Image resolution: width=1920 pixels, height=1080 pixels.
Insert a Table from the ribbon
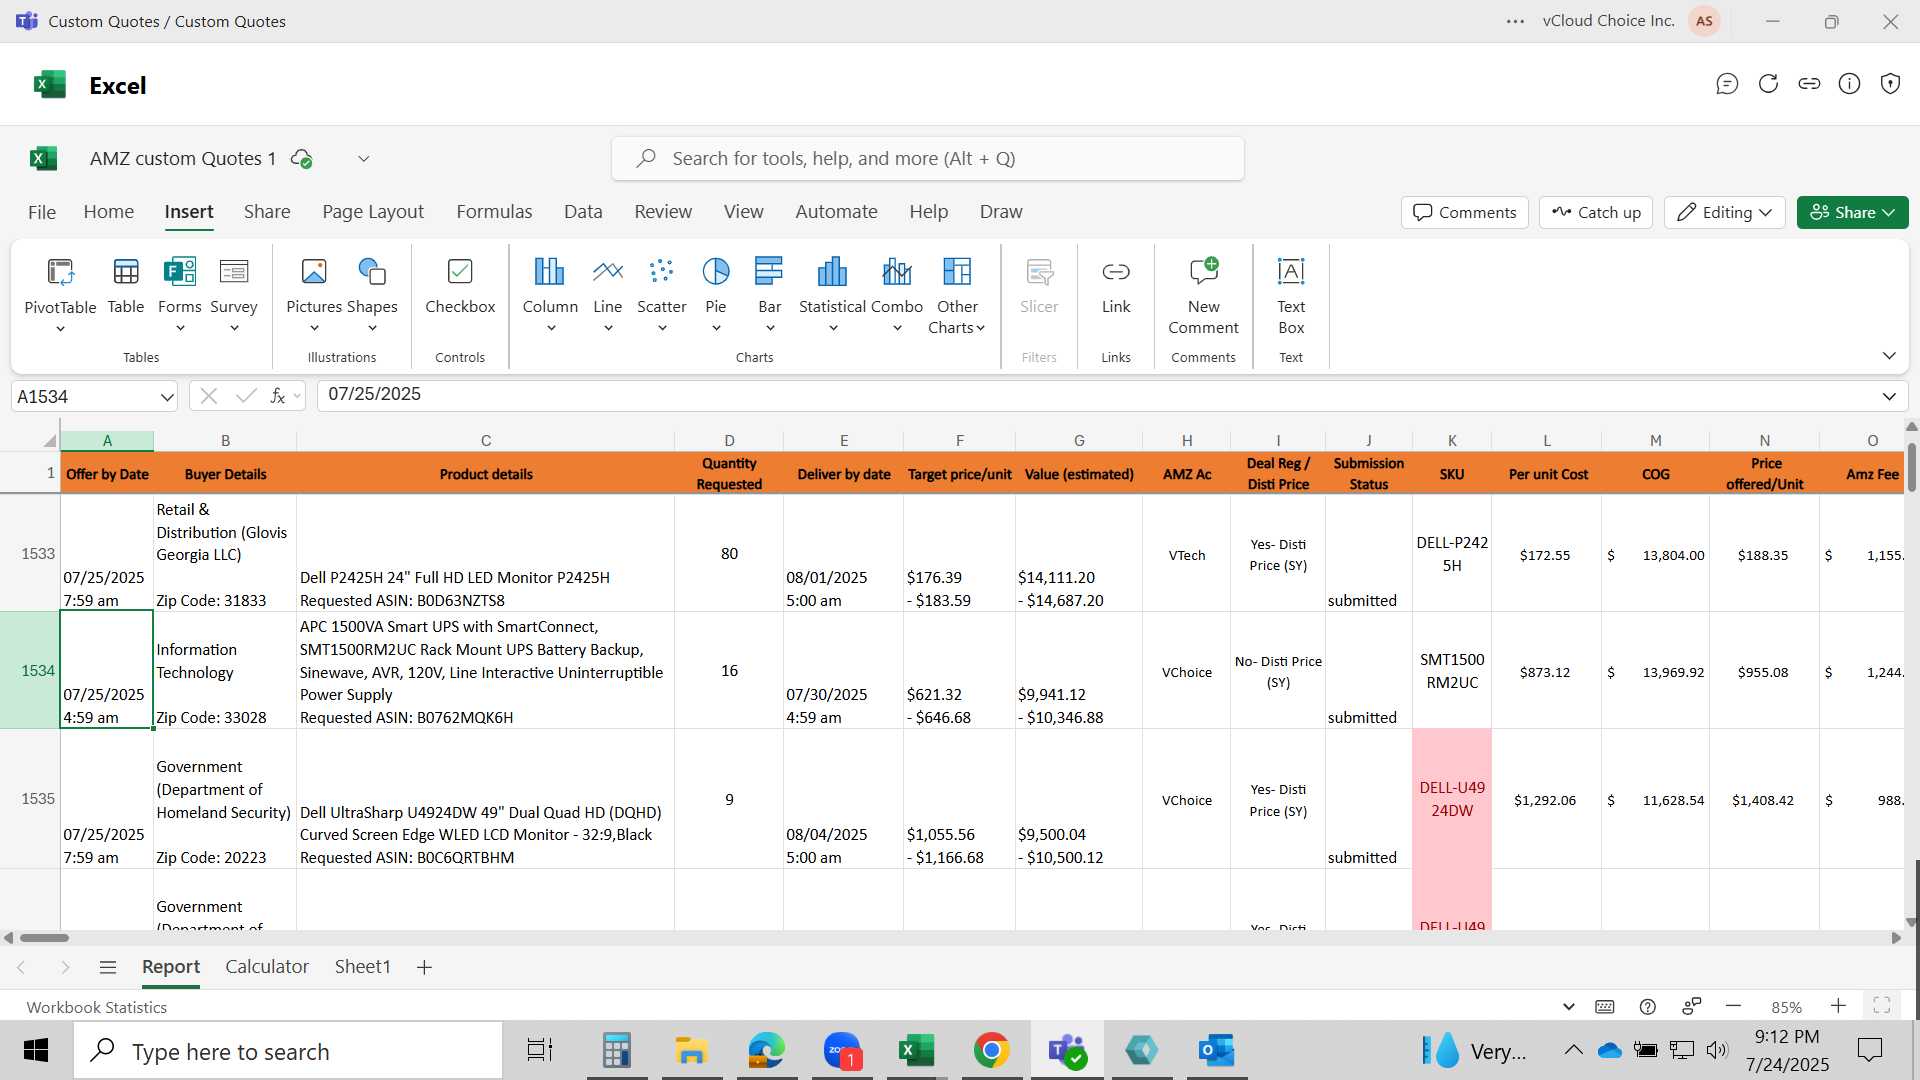click(126, 285)
